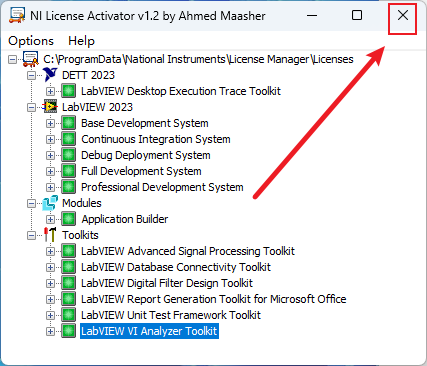The height and width of the screenshot is (366, 427).
Task: Click green status icon for Database Connectivity Toolkit
Action: pyautogui.click(x=69, y=267)
